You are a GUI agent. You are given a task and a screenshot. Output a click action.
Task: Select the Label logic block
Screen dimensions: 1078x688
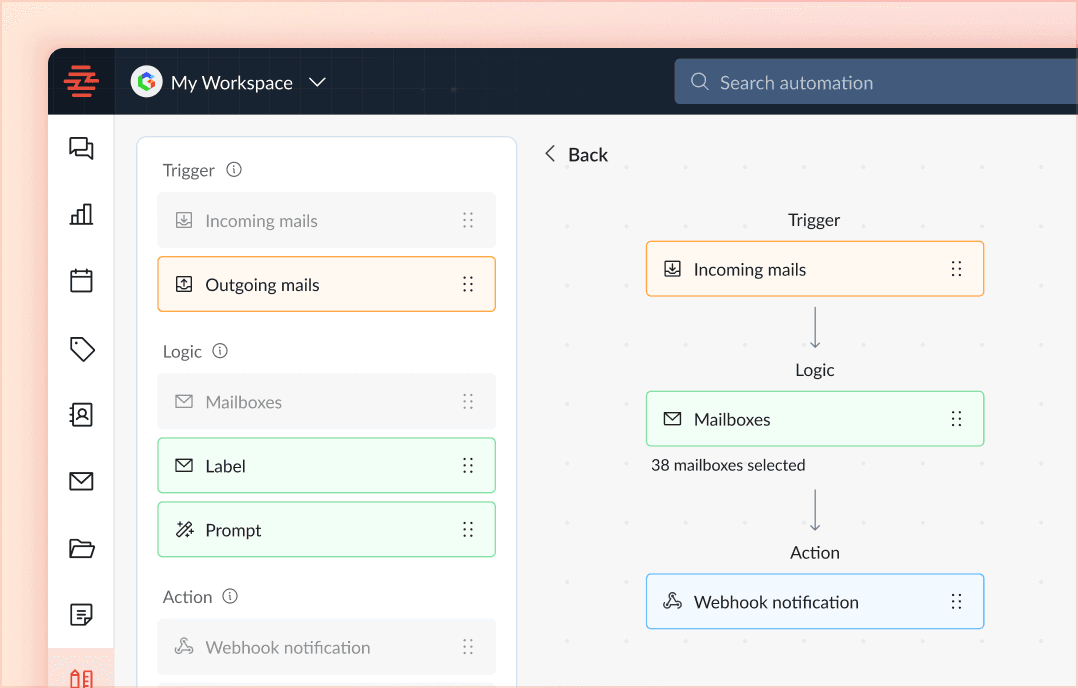327,465
